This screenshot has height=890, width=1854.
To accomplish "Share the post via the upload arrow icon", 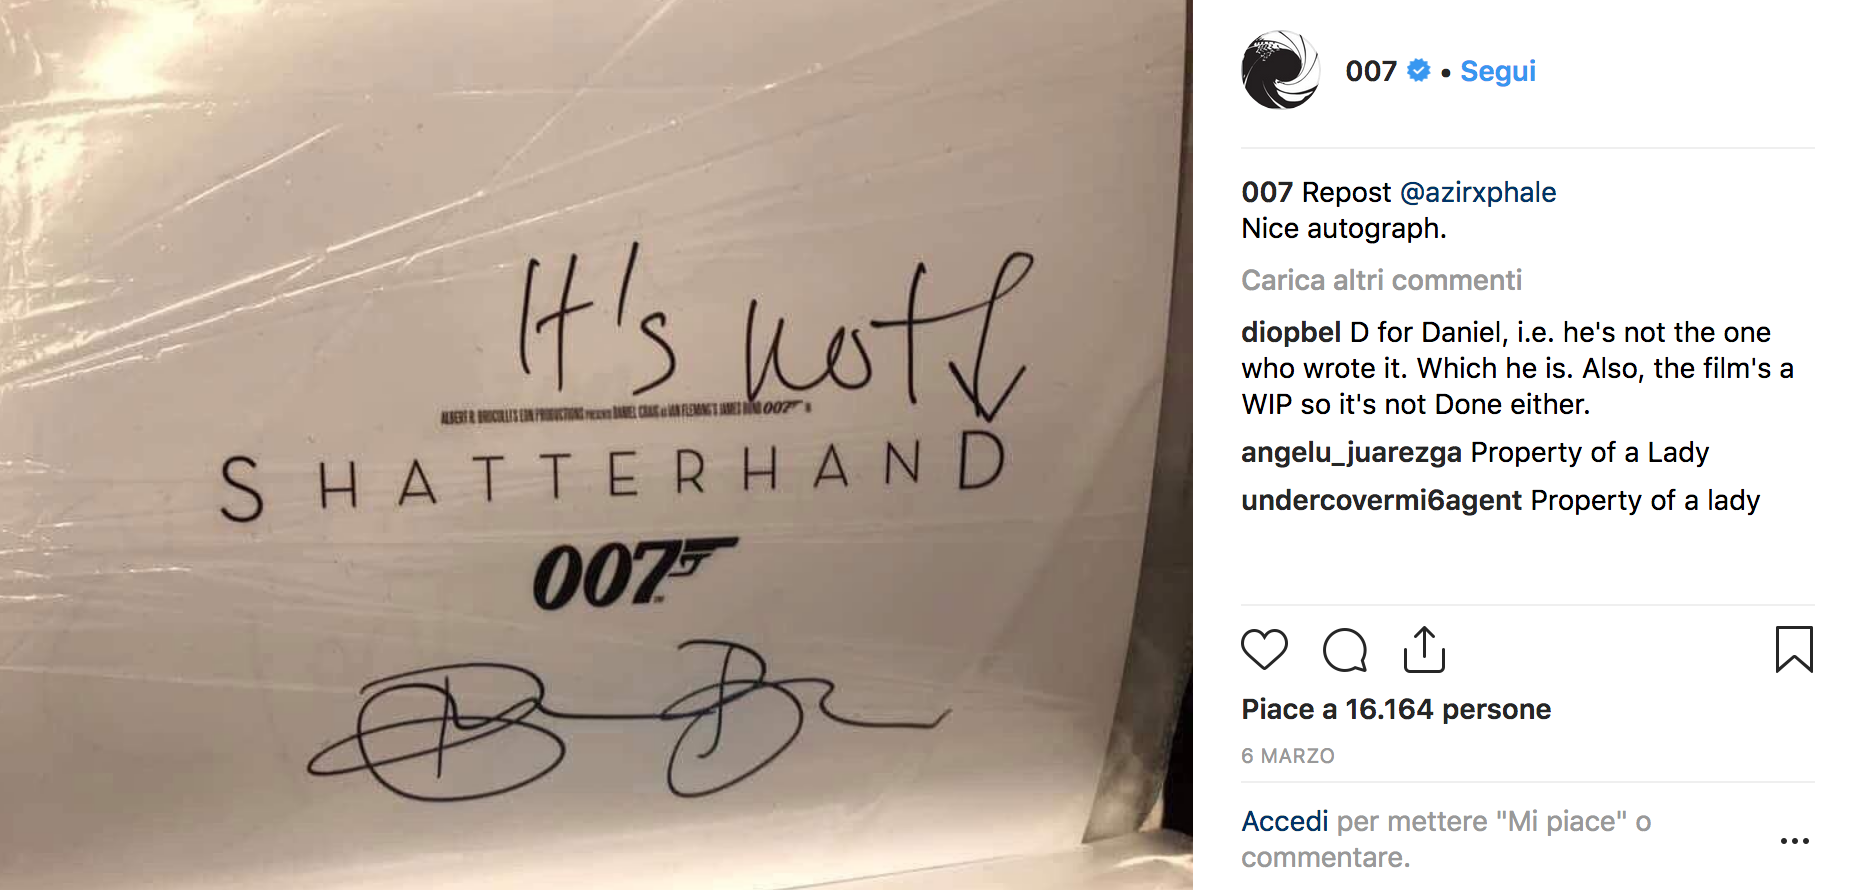I will pos(1424,650).
